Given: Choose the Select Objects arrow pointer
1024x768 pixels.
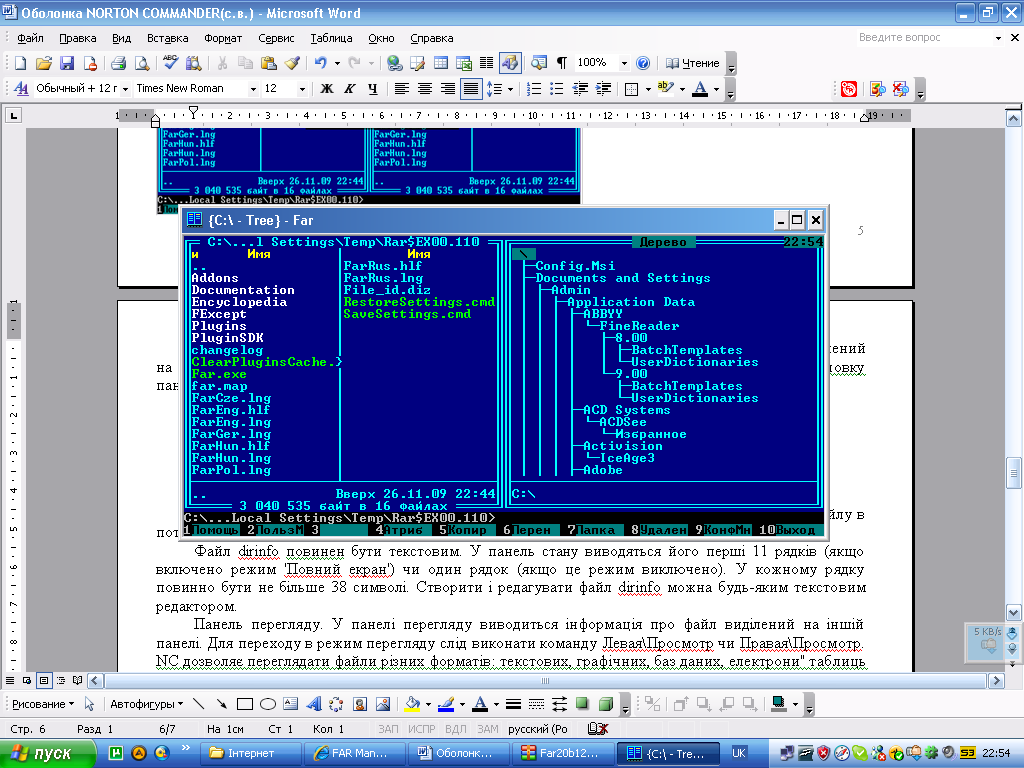Looking at the screenshot, I should pos(89,704).
